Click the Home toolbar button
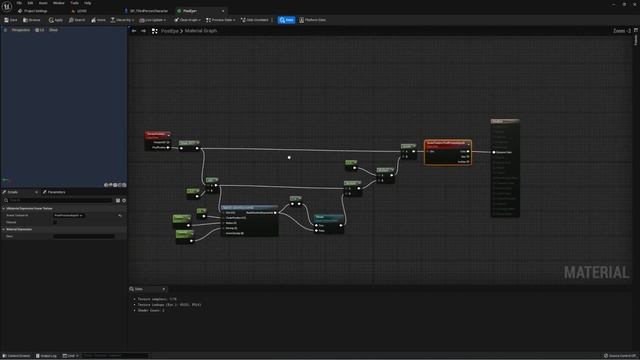This screenshot has height=360, width=640. click(x=98, y=20)
